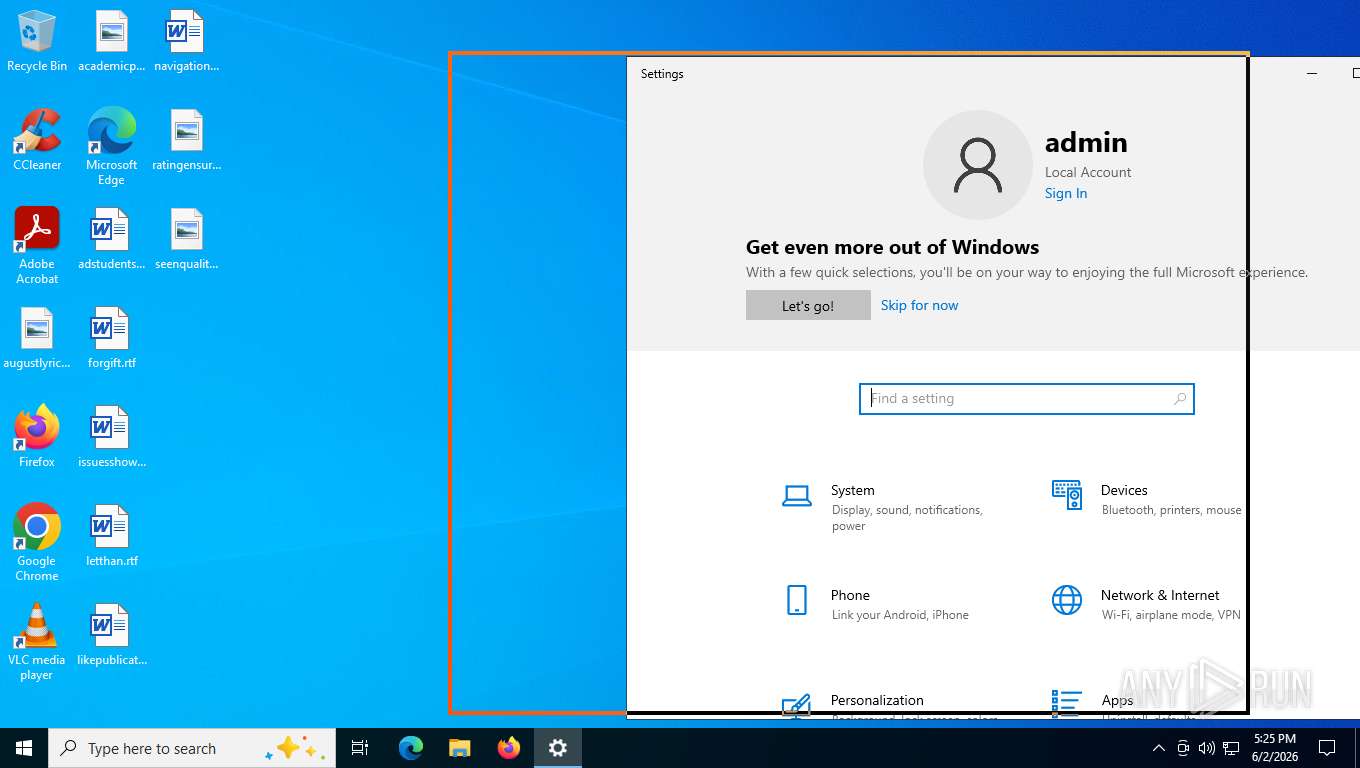Show hidden system tray icons
Screen dimensions: 1360x768
pyautogui.click(x=1158, y=748)
